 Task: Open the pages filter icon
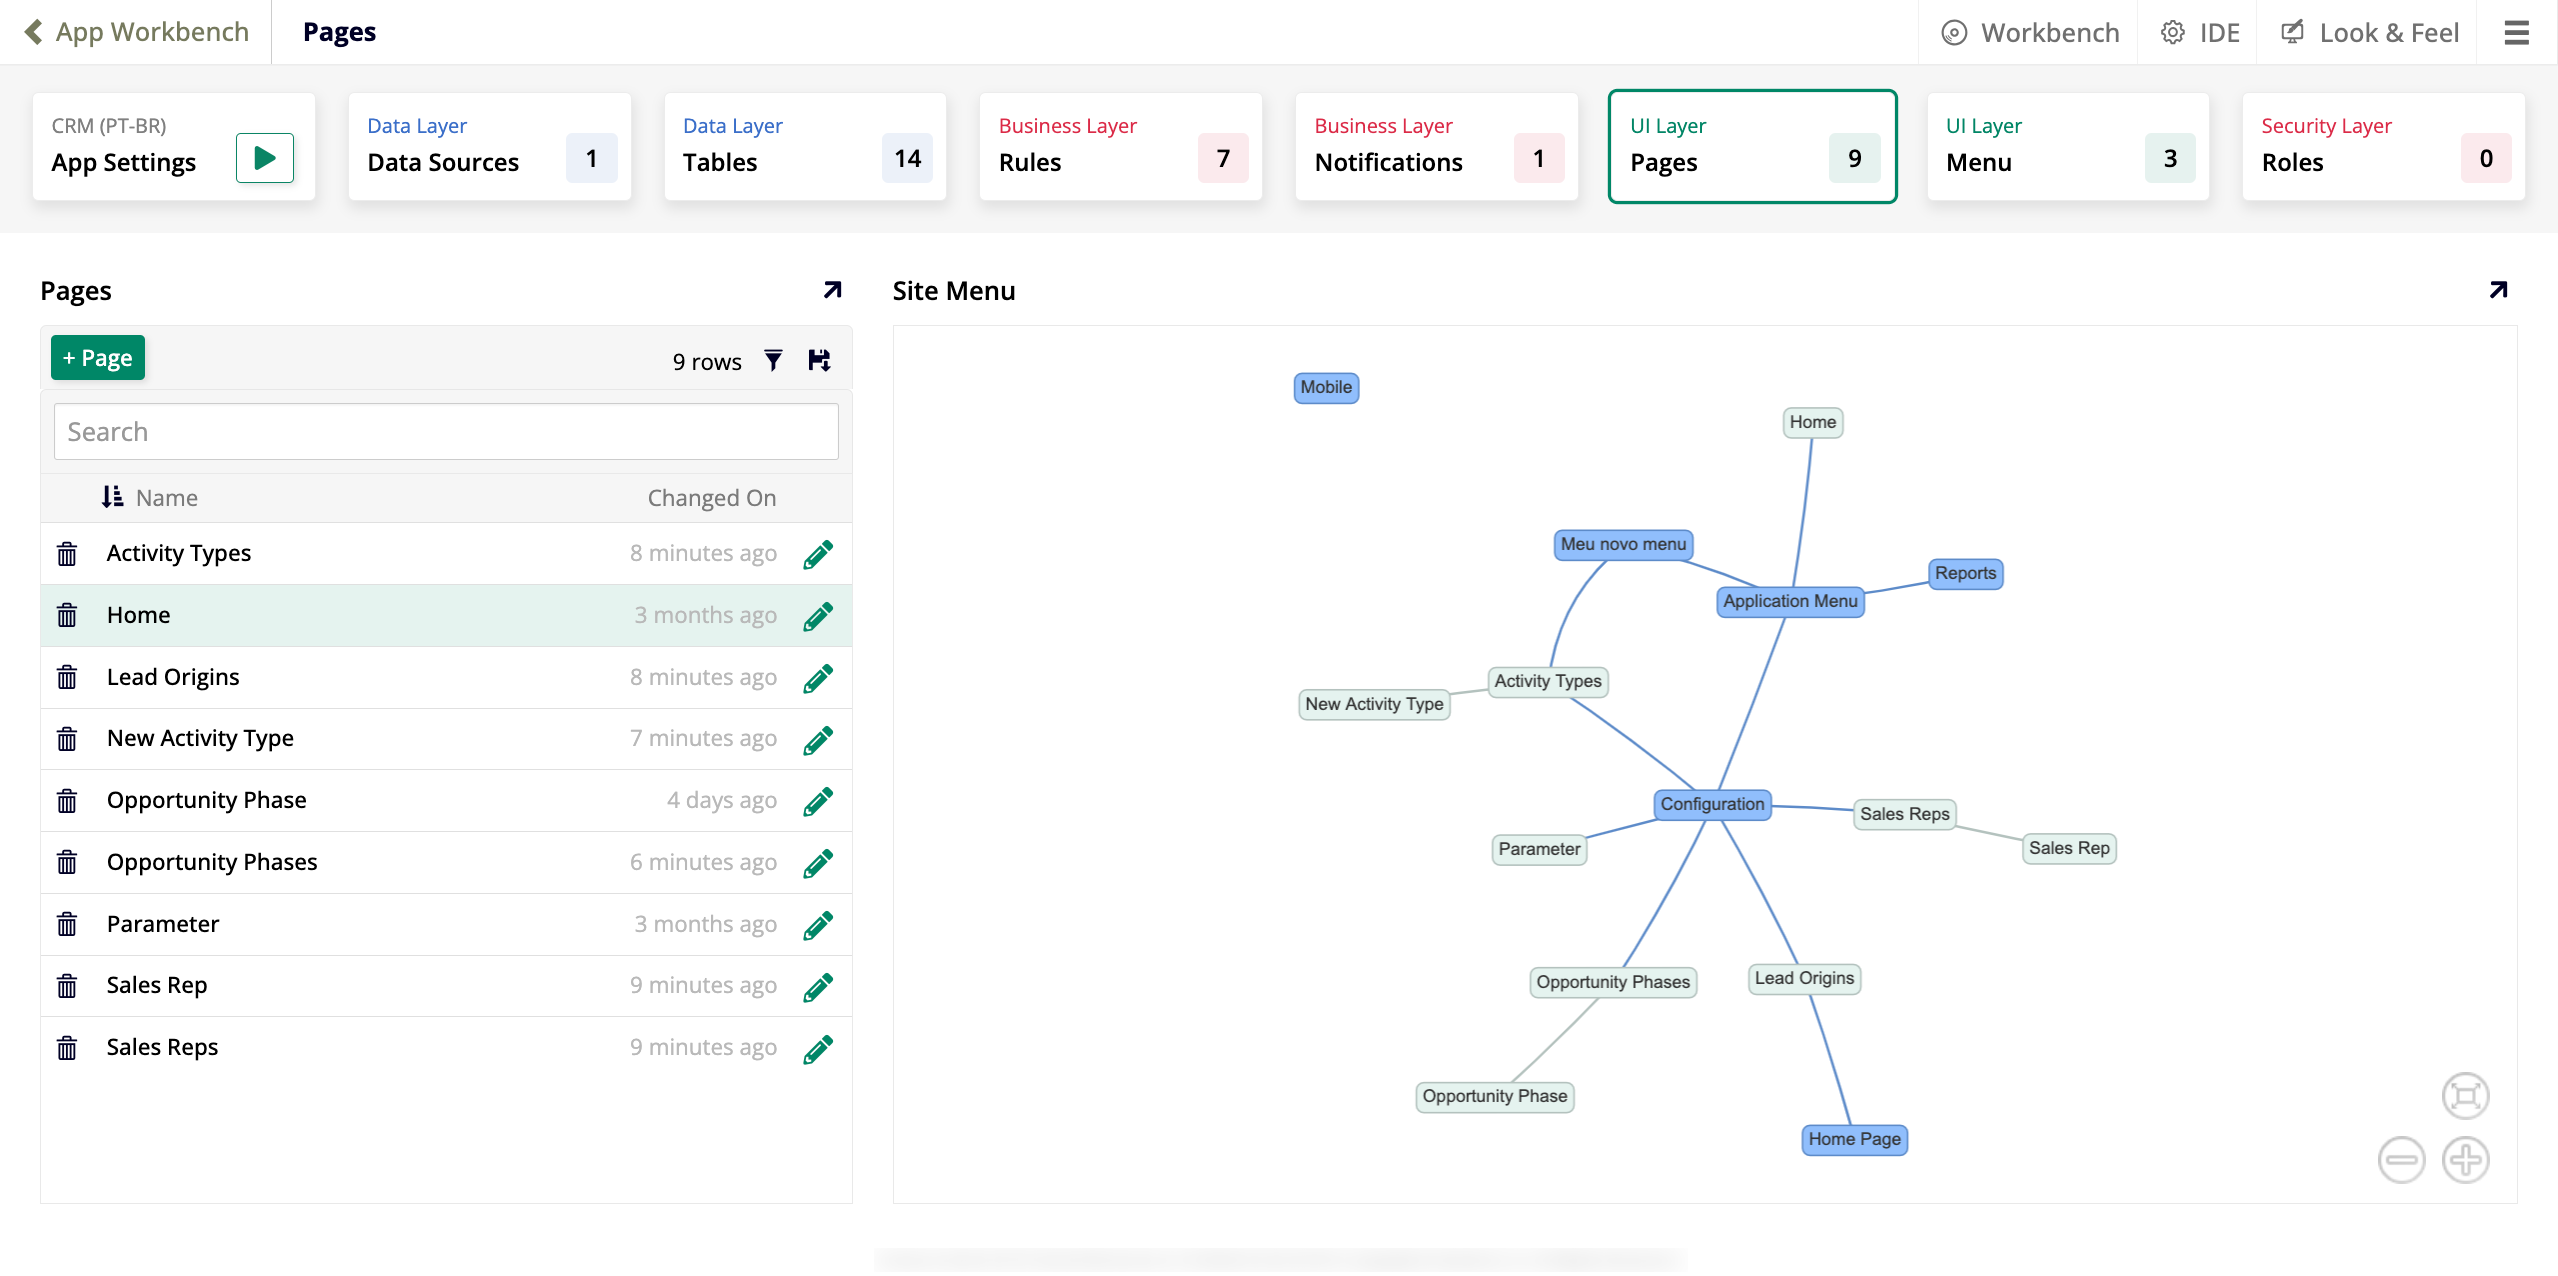773,361
